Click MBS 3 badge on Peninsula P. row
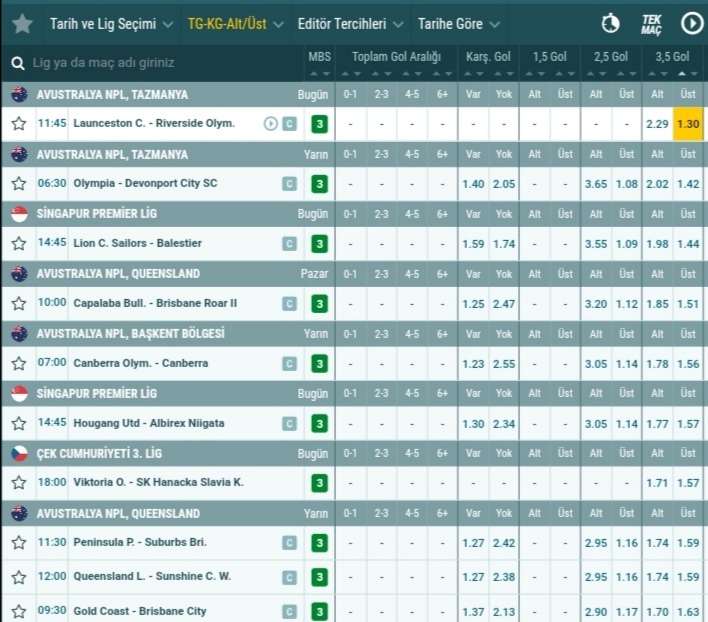 point(320,543)
